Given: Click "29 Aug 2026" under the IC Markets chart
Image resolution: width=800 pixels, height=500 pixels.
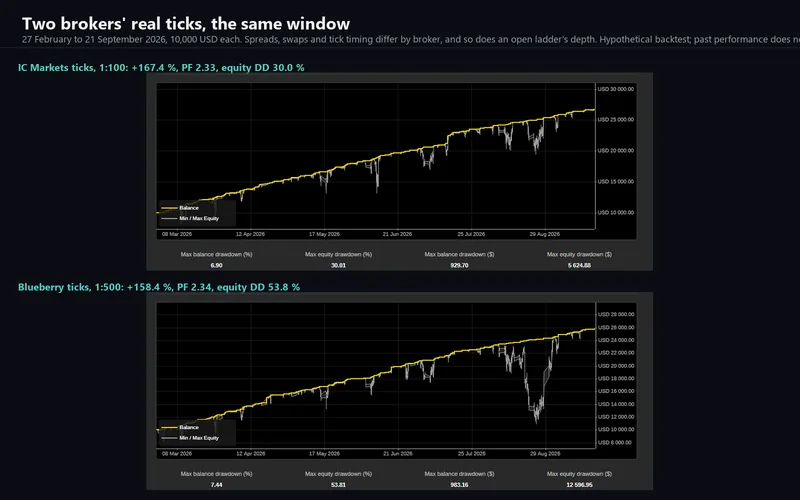Looking at the screenshot, I should pyautogui.click(x=544, y=234).
